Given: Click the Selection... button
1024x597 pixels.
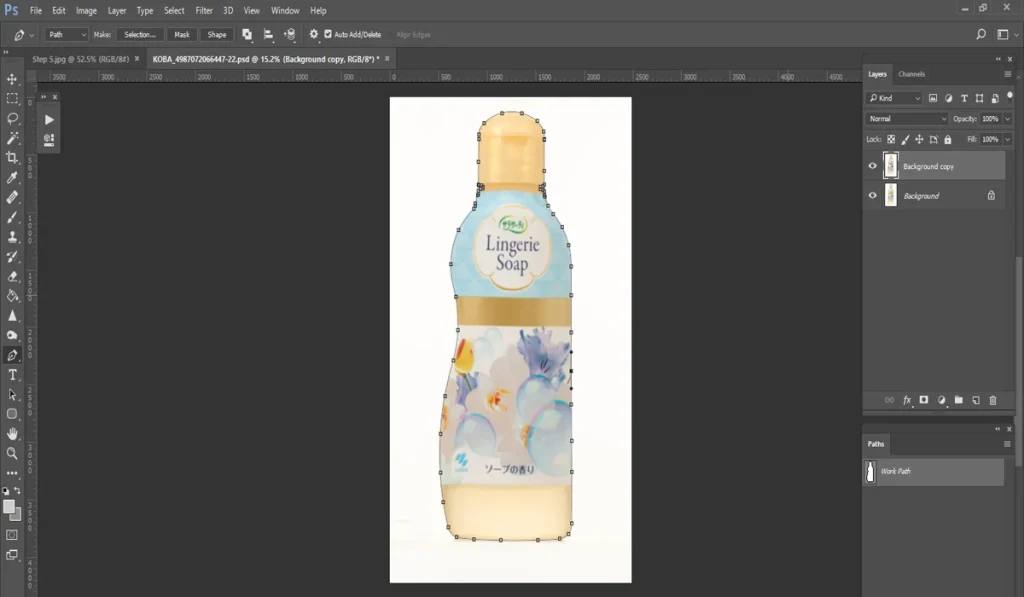Looking at the screenshot, I should pos(140,34).
